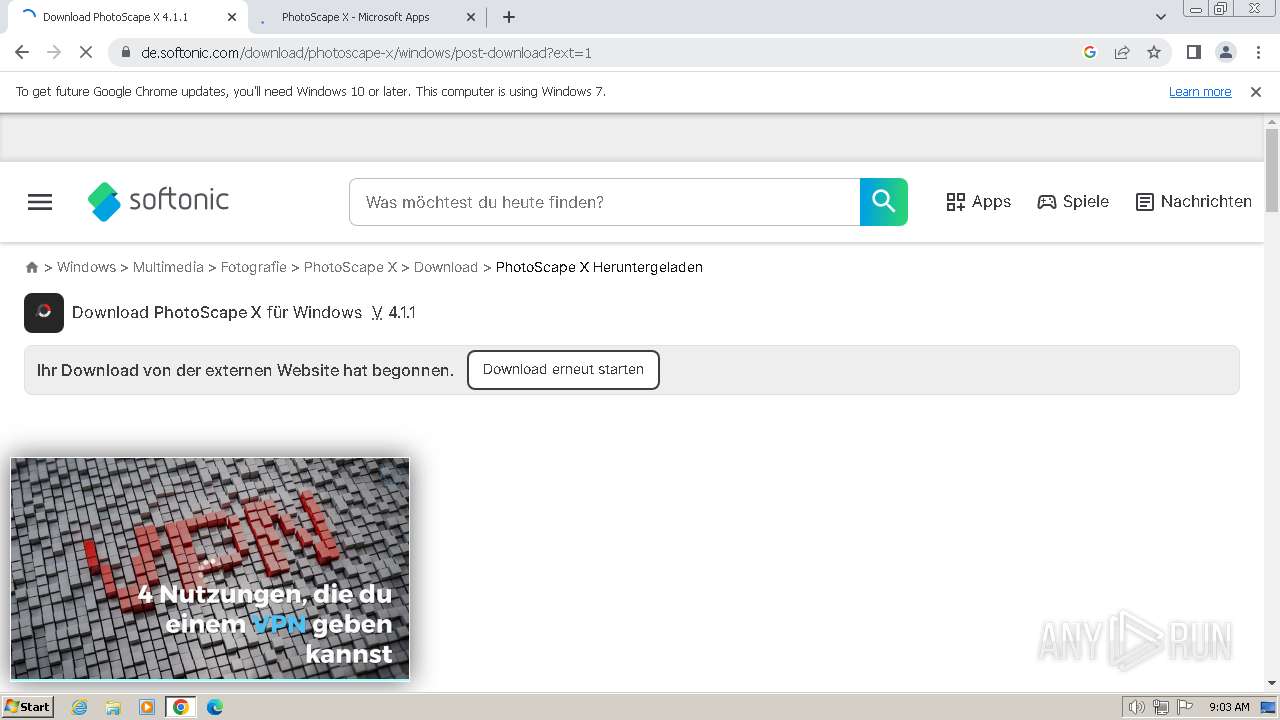Open Softonic hamburger menu
This screenshot has width=1280, height=720.
(40, 202)
